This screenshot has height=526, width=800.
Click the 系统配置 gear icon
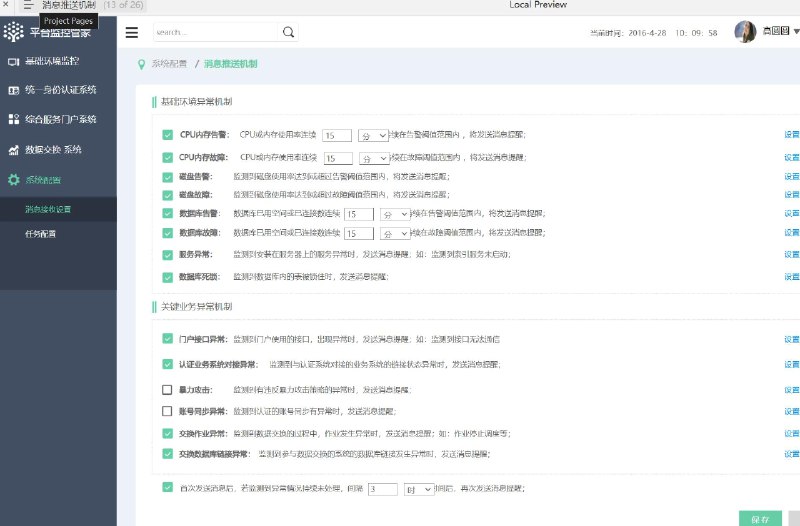[14, 180]
